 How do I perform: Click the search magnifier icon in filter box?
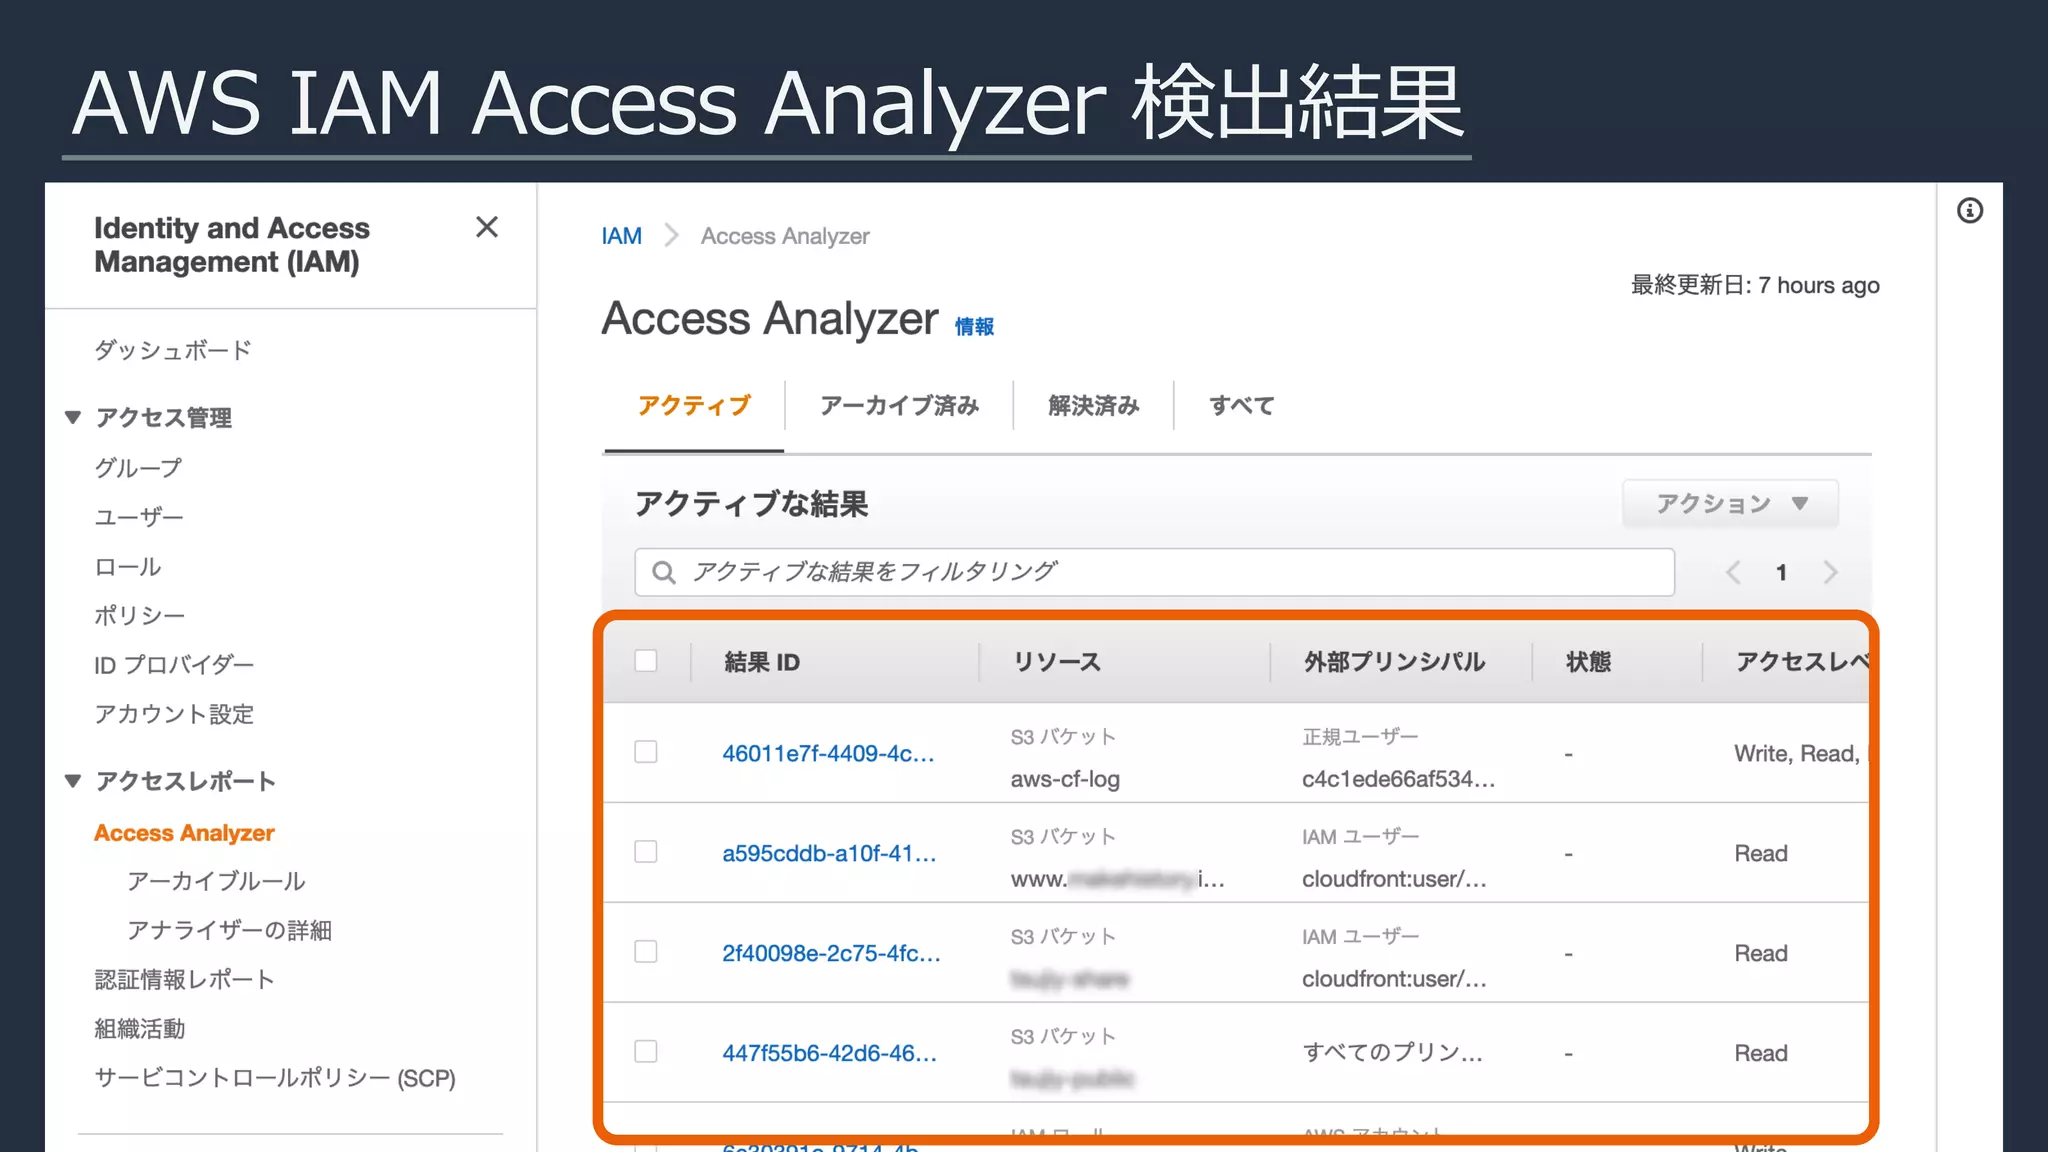click(664, 572)
